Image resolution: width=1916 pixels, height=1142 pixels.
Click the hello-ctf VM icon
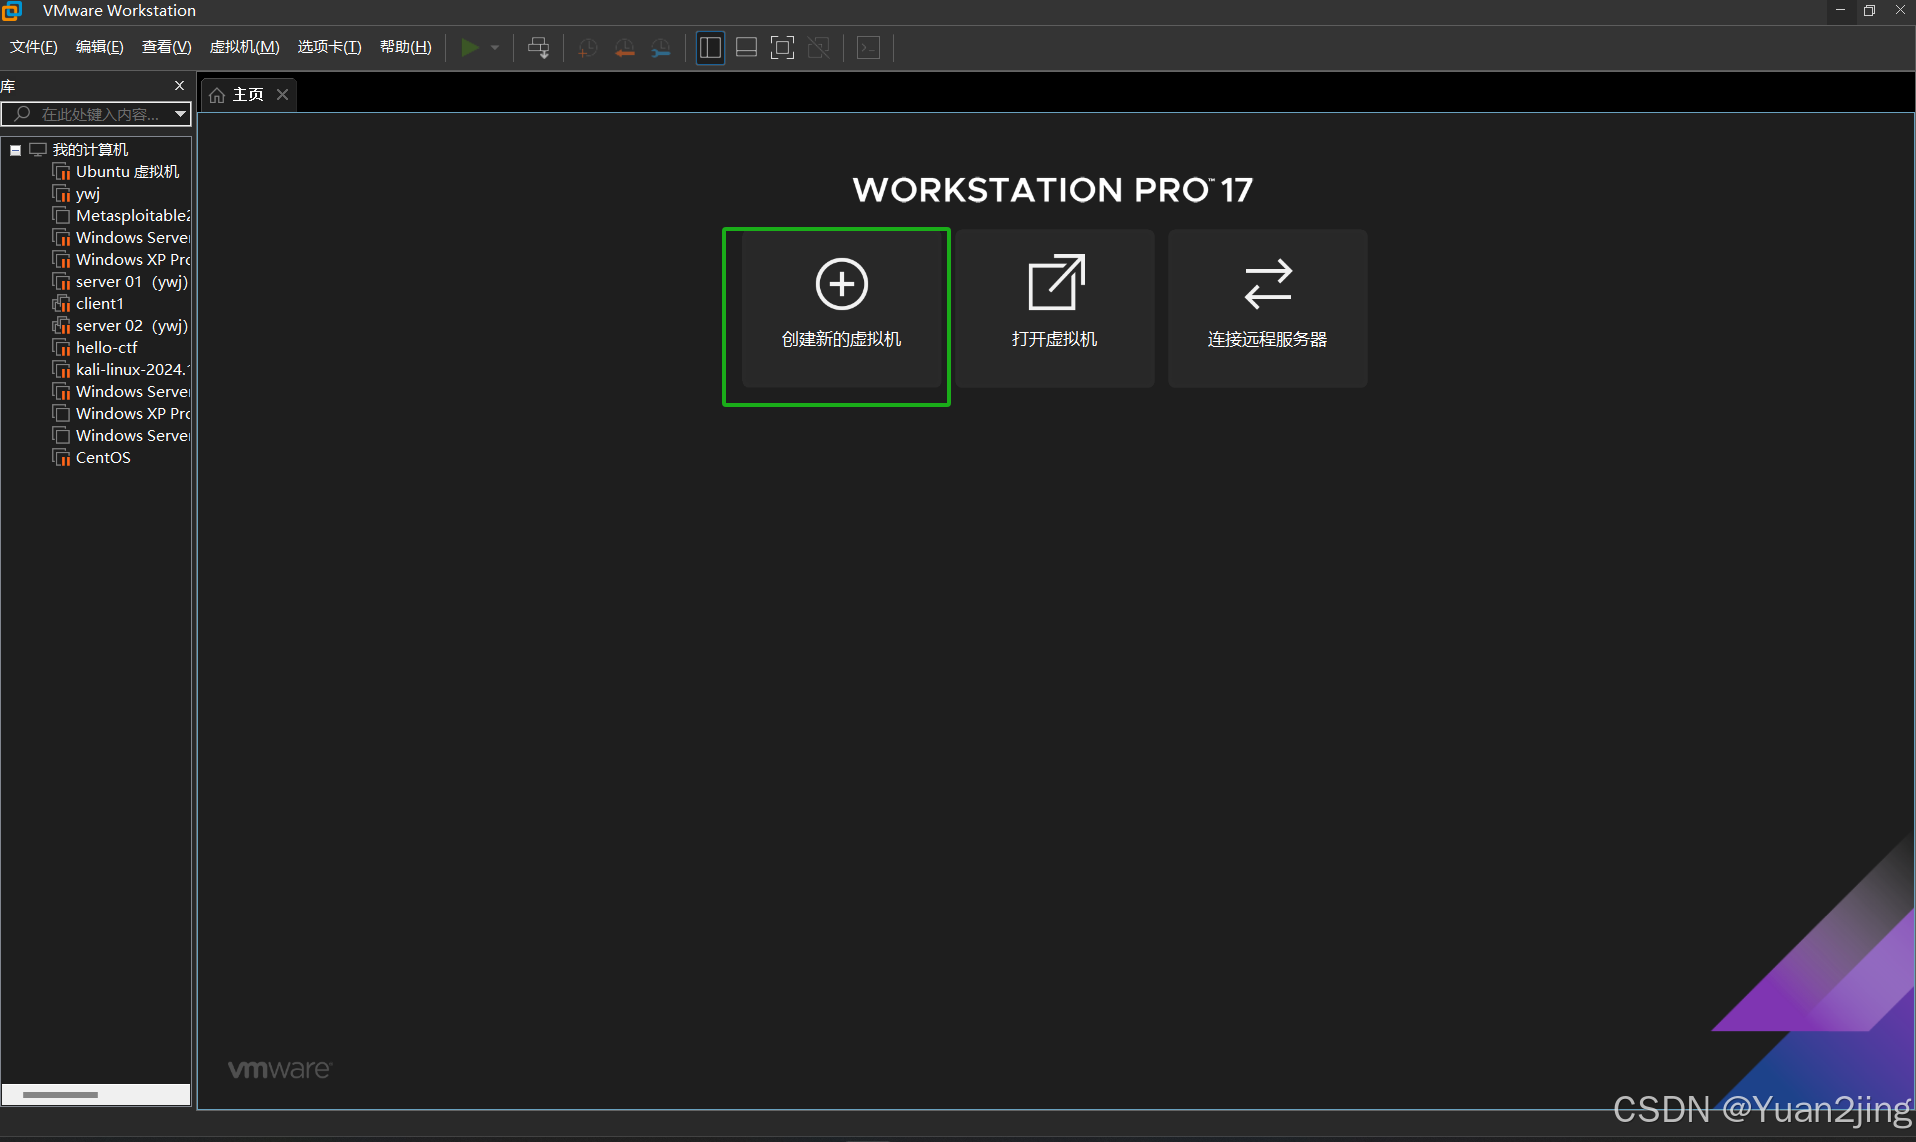click(61, 348)
